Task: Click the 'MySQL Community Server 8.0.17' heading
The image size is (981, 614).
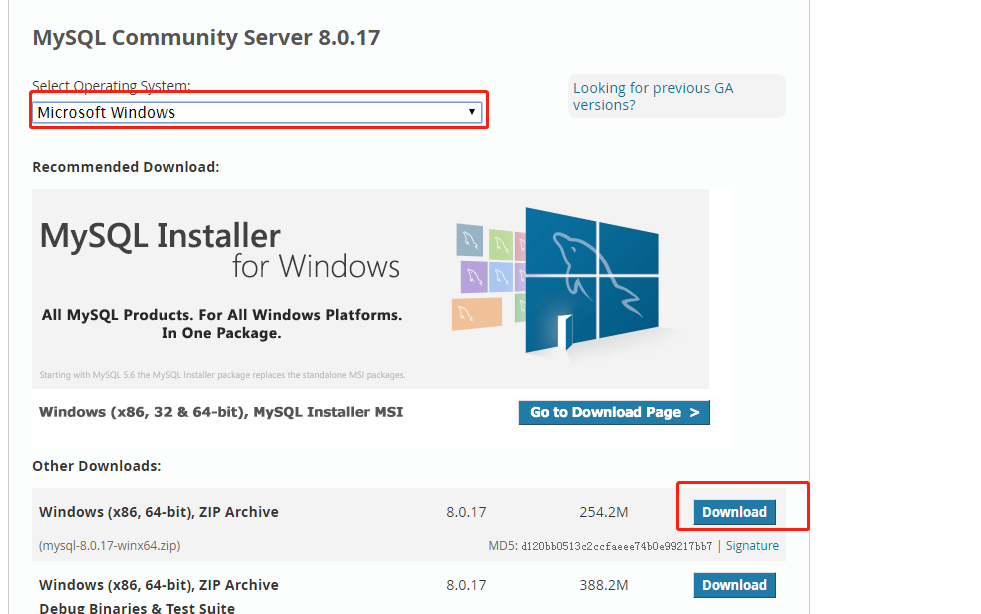Action: click(x=206, y=37)
